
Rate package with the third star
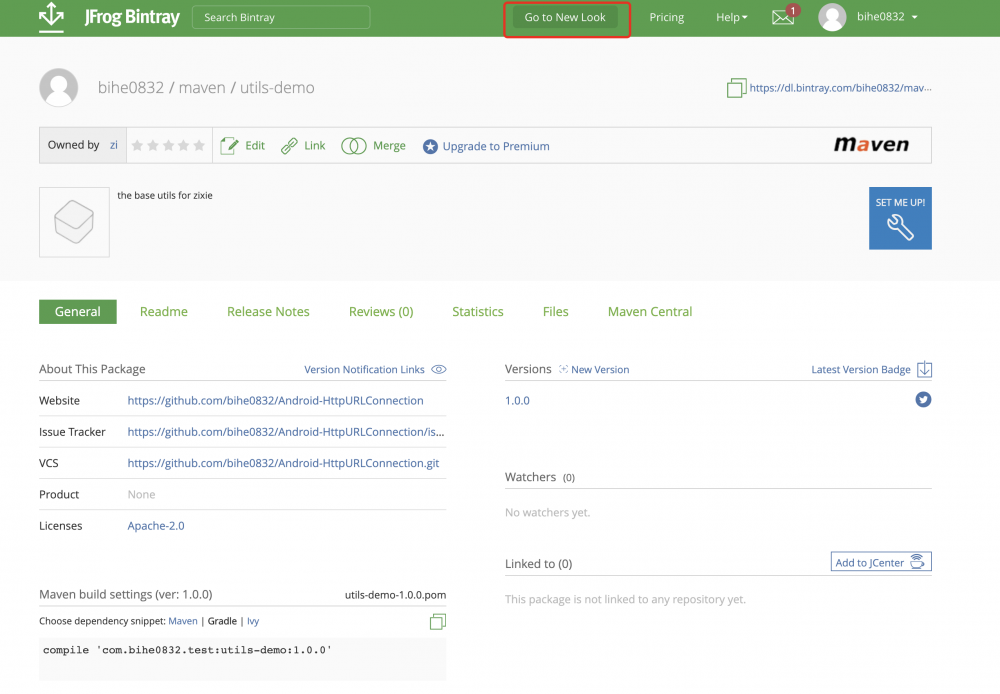pyautogui.click(x=168, y=145)
